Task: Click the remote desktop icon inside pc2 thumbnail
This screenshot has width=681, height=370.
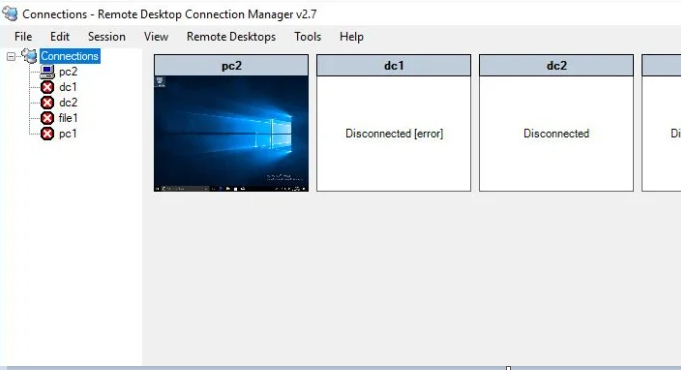Action: tap(160, 82)
